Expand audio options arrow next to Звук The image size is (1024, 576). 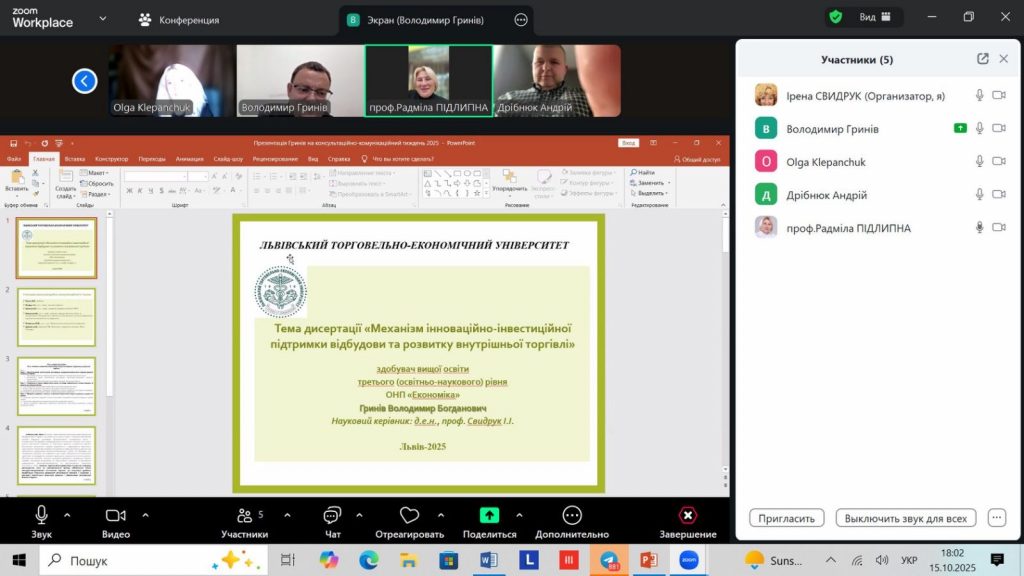[68, 515]
